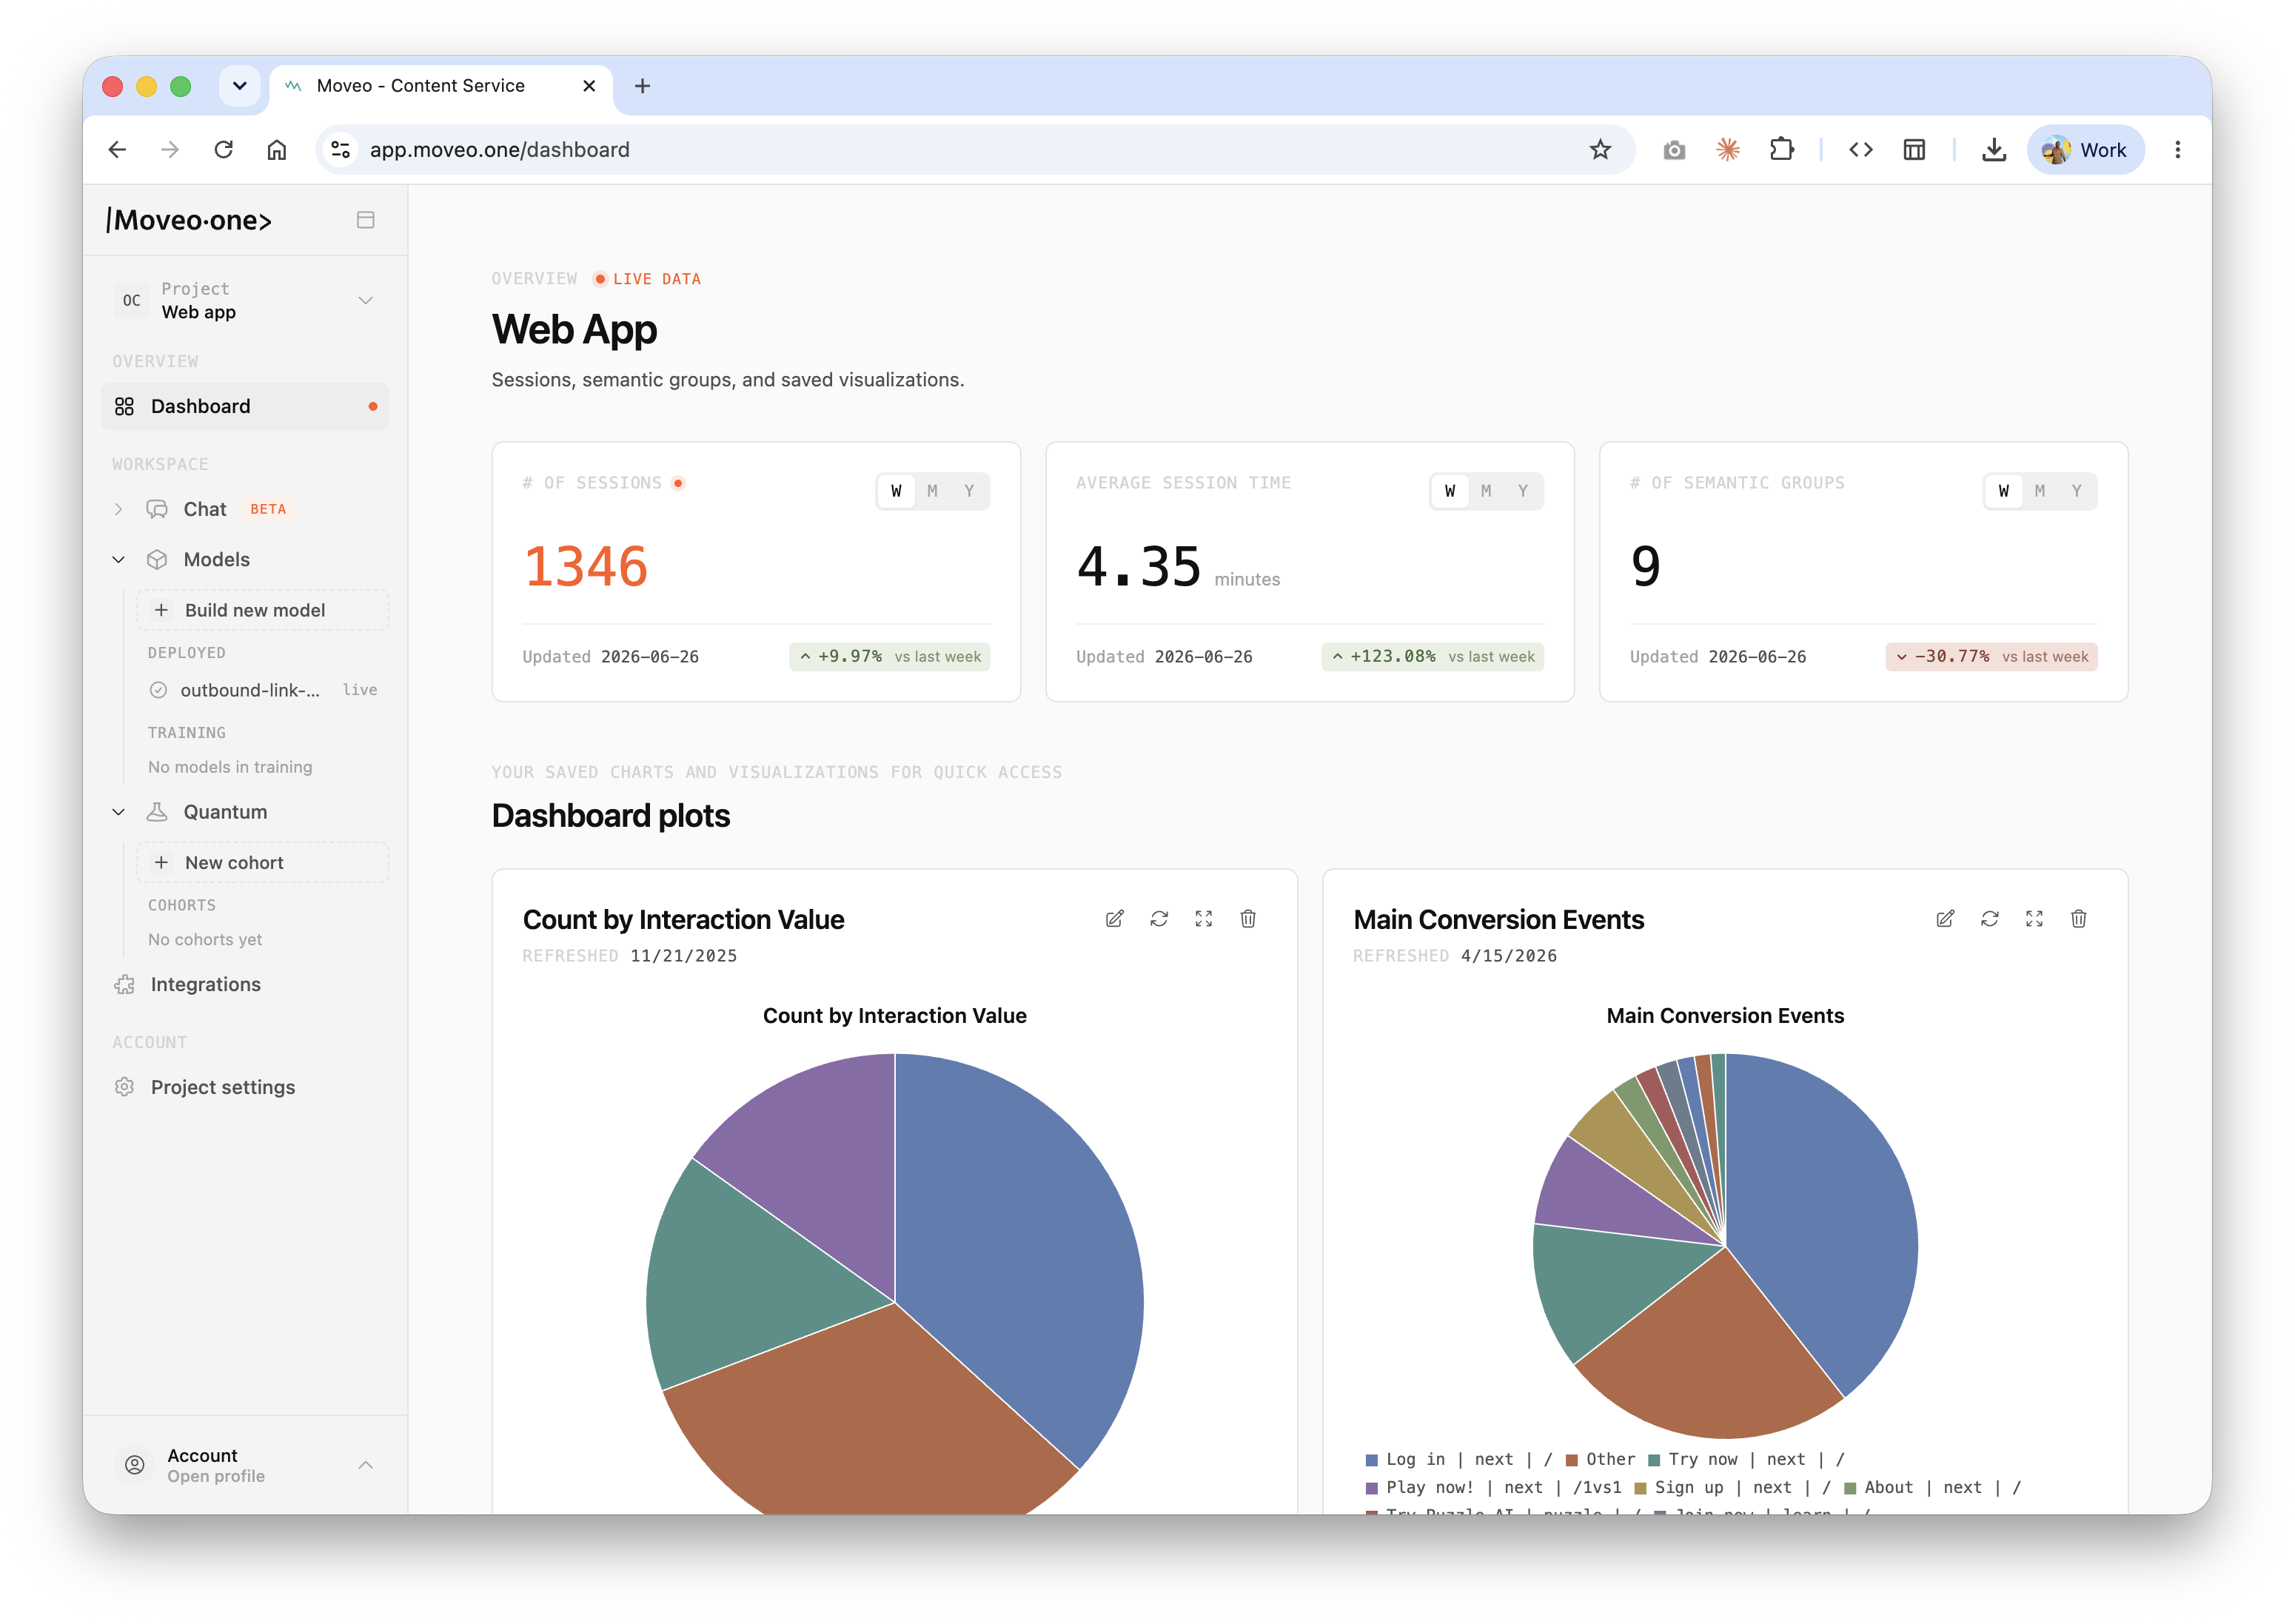This screenshot has width=2295, height=1624.
Task: Select W range for # of Sessions
Action: [896, 491]
